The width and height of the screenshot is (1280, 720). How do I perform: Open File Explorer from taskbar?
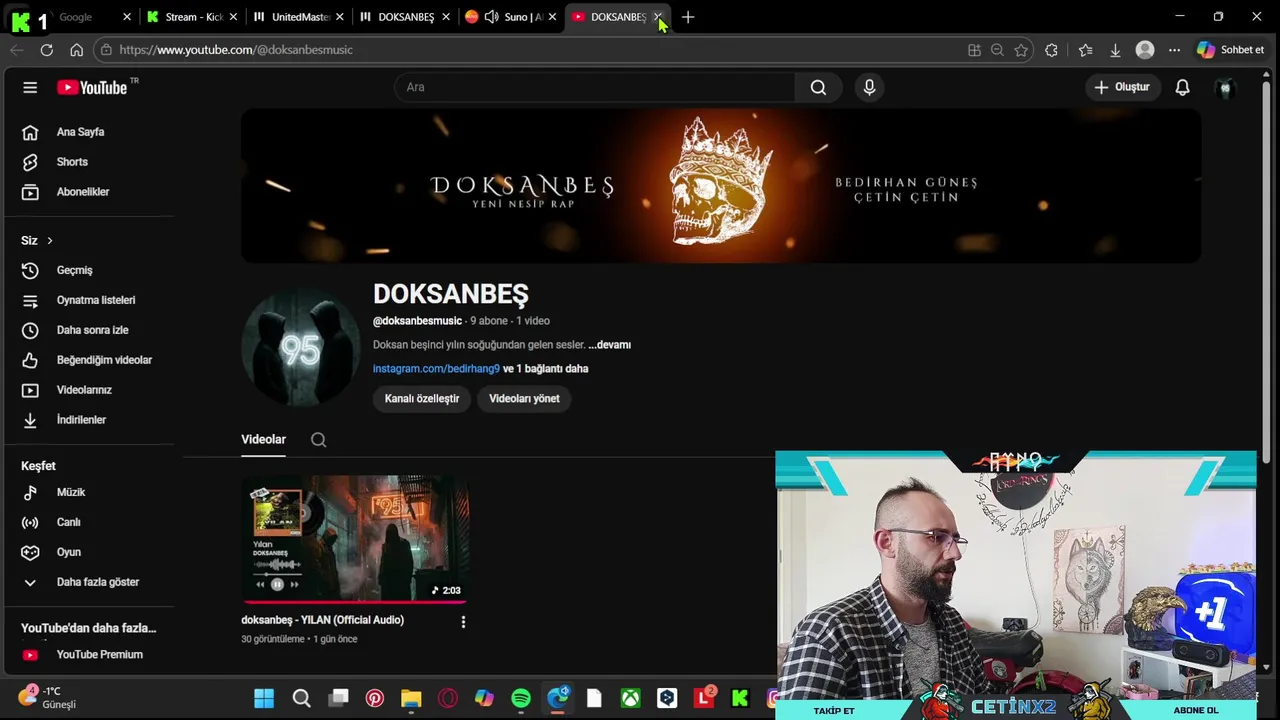coord(411,698)
